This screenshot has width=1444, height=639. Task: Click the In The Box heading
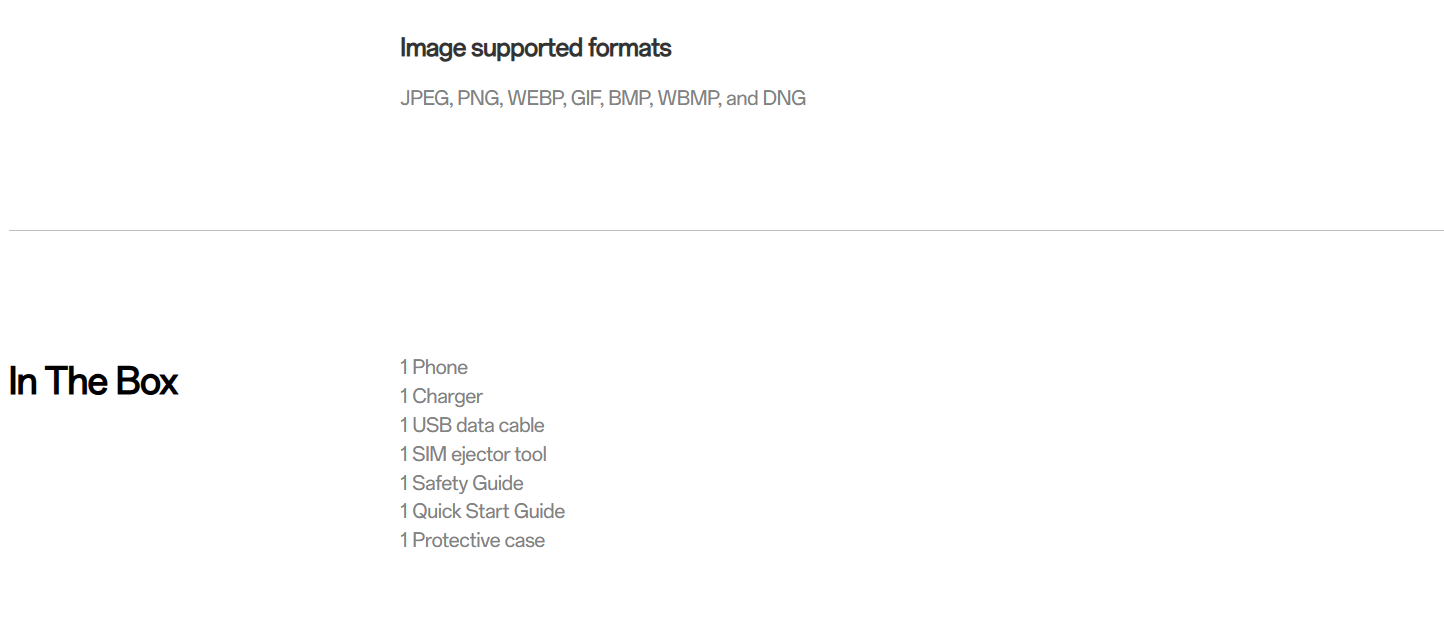point(93,381)
